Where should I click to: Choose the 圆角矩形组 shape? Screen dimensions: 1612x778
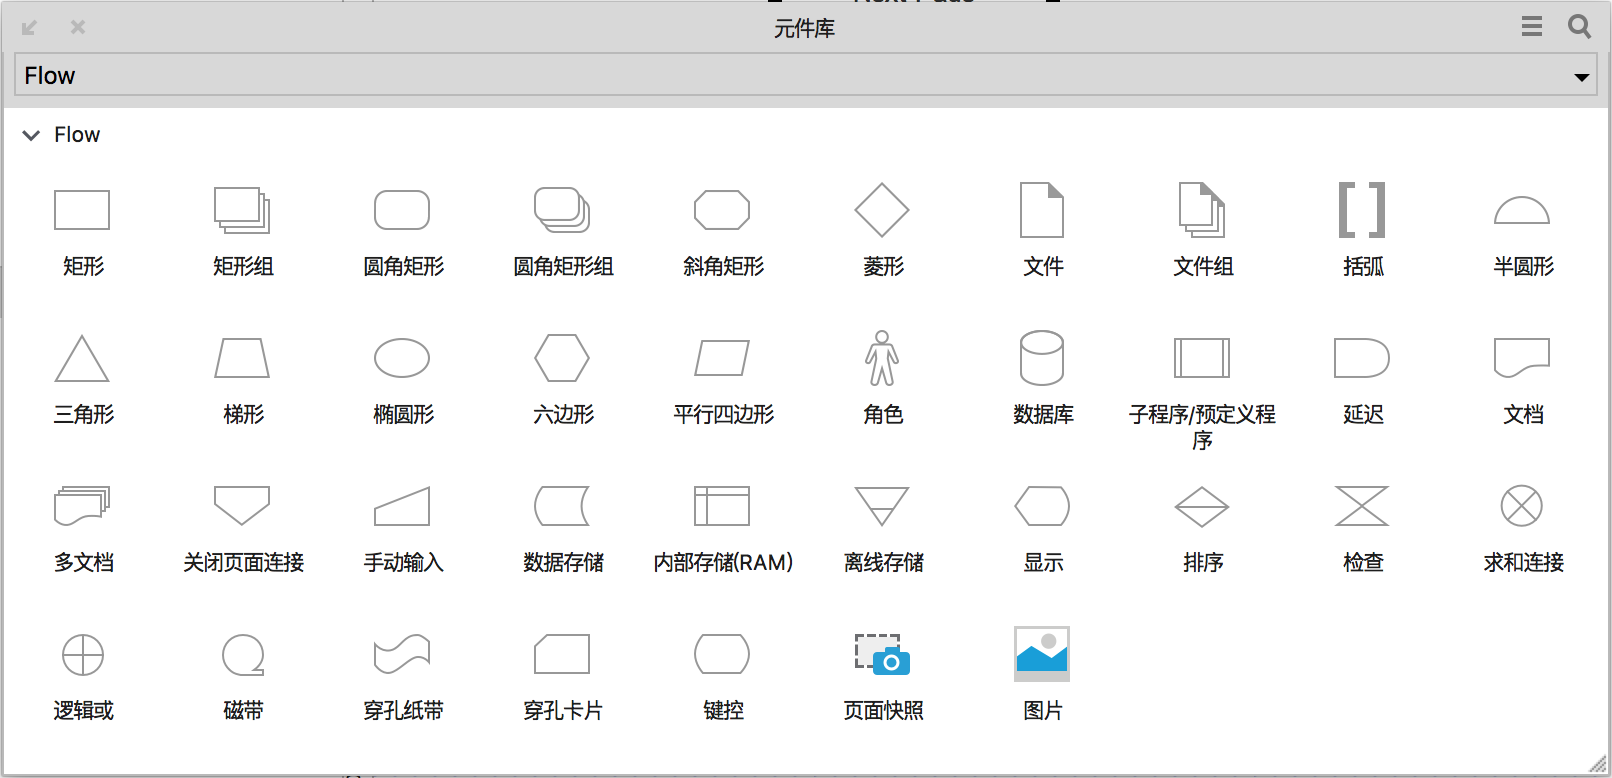[x=562, y=210]
